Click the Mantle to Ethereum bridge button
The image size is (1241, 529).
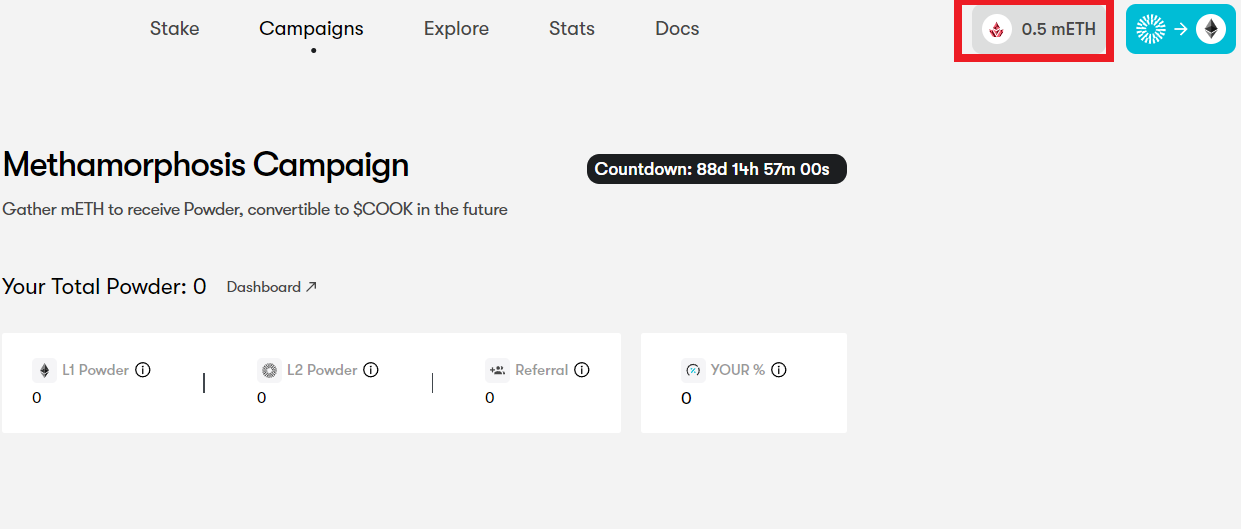coord(1181,29)
